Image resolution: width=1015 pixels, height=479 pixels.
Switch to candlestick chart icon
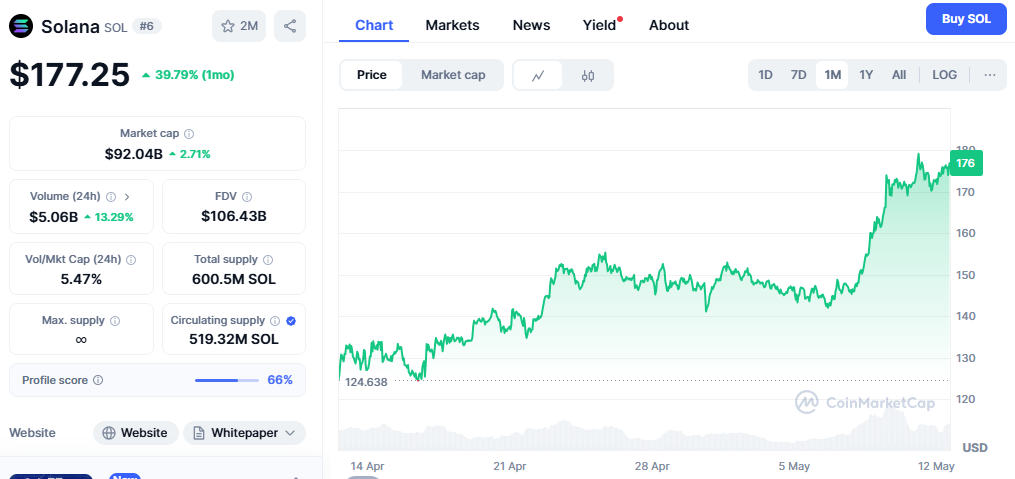tap(588, 75)
